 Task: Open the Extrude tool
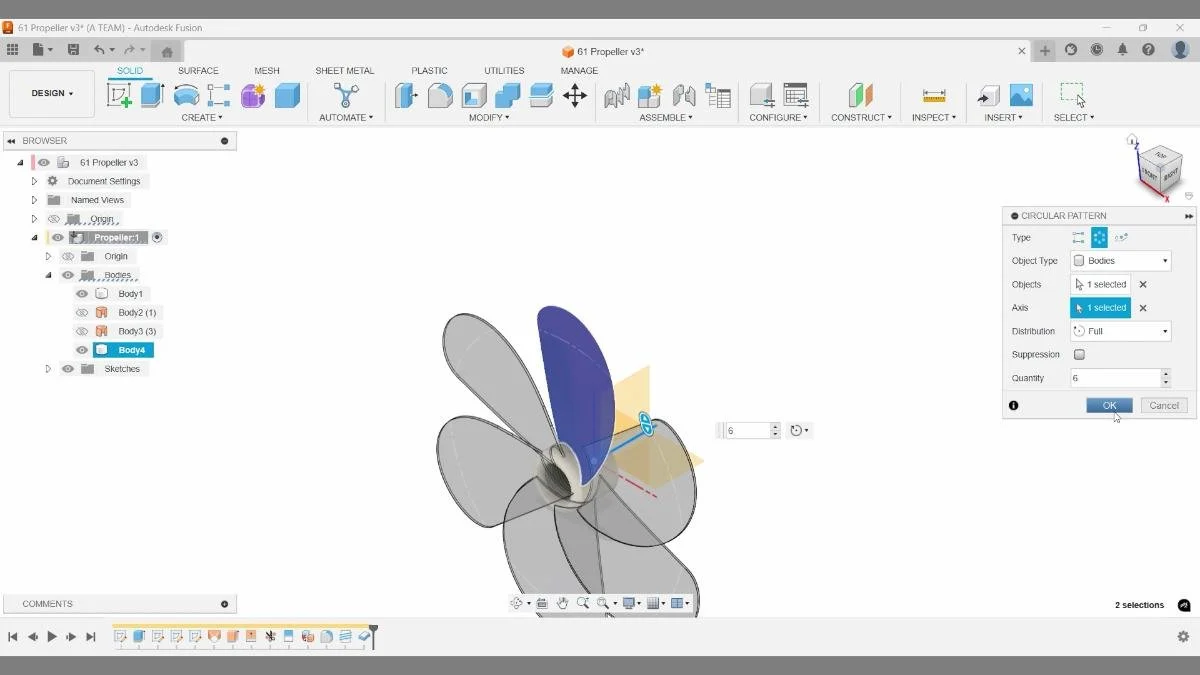pos(149,94)
